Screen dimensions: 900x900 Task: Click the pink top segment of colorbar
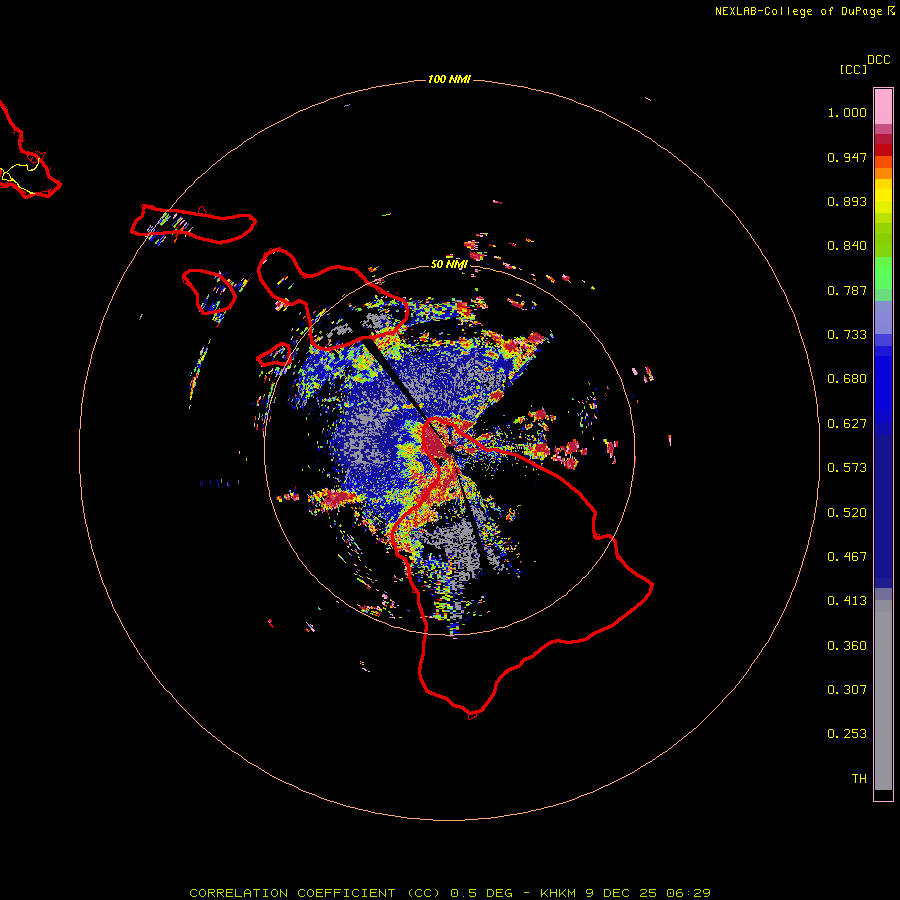[x=883, y=107]
